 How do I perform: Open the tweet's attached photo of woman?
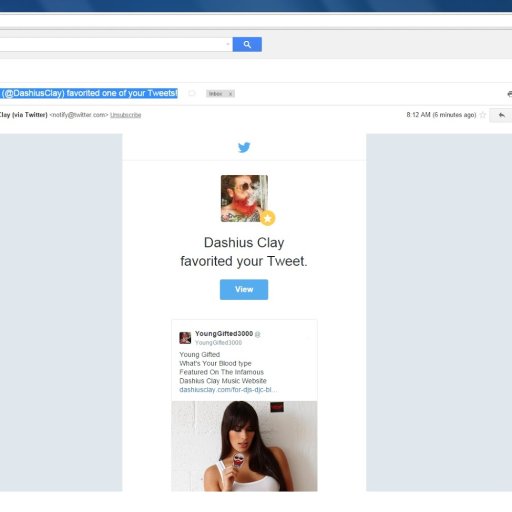point(244,446)
